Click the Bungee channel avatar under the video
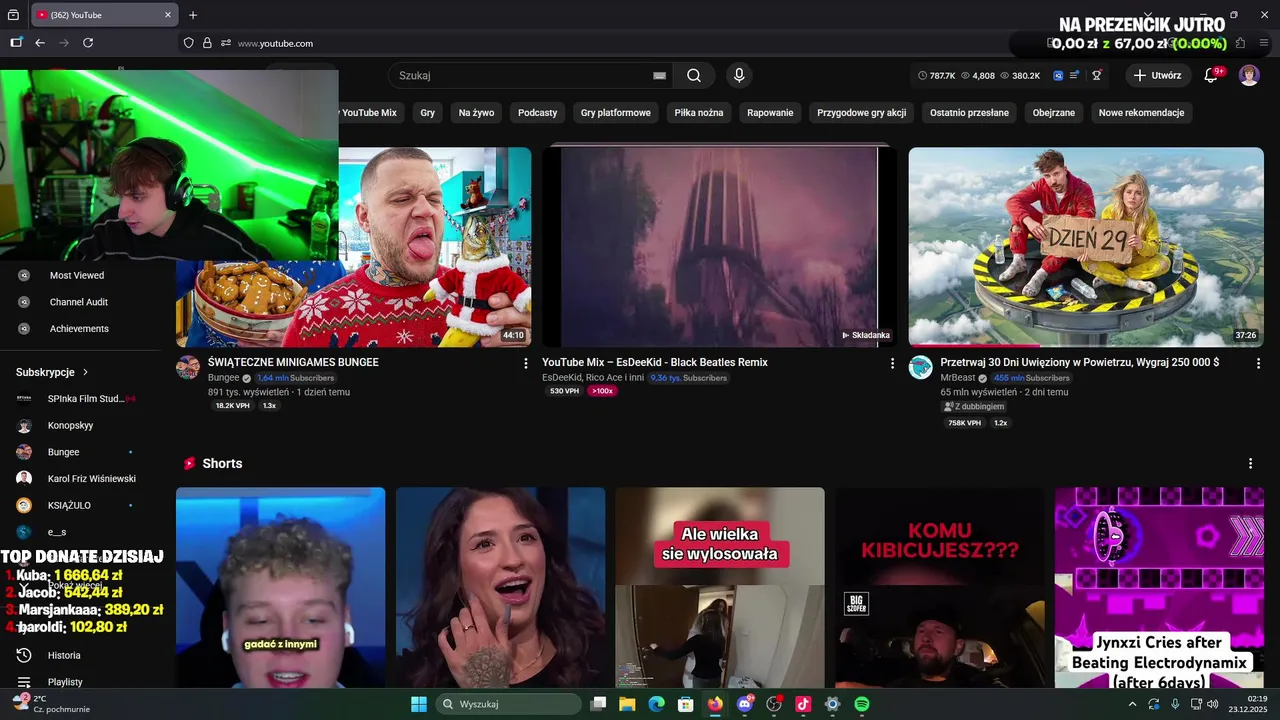 188,367
